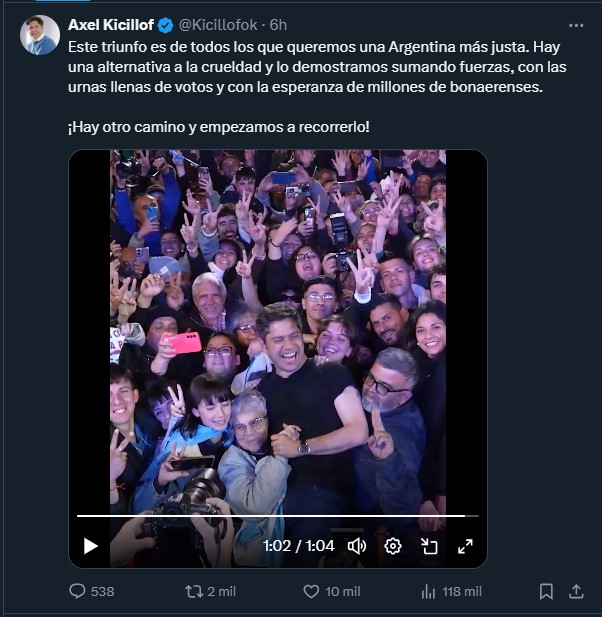Bookmark this tweet

(x=546, y=591)
